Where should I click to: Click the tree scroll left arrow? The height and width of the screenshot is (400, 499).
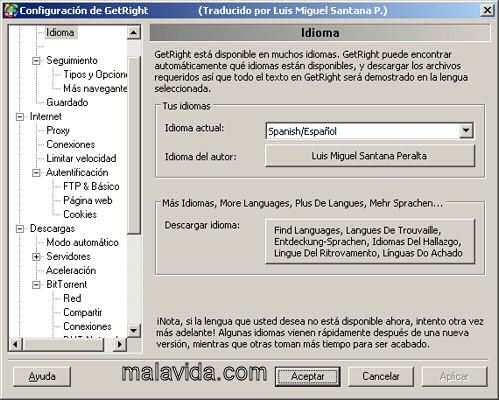click(x=15, y=344)
